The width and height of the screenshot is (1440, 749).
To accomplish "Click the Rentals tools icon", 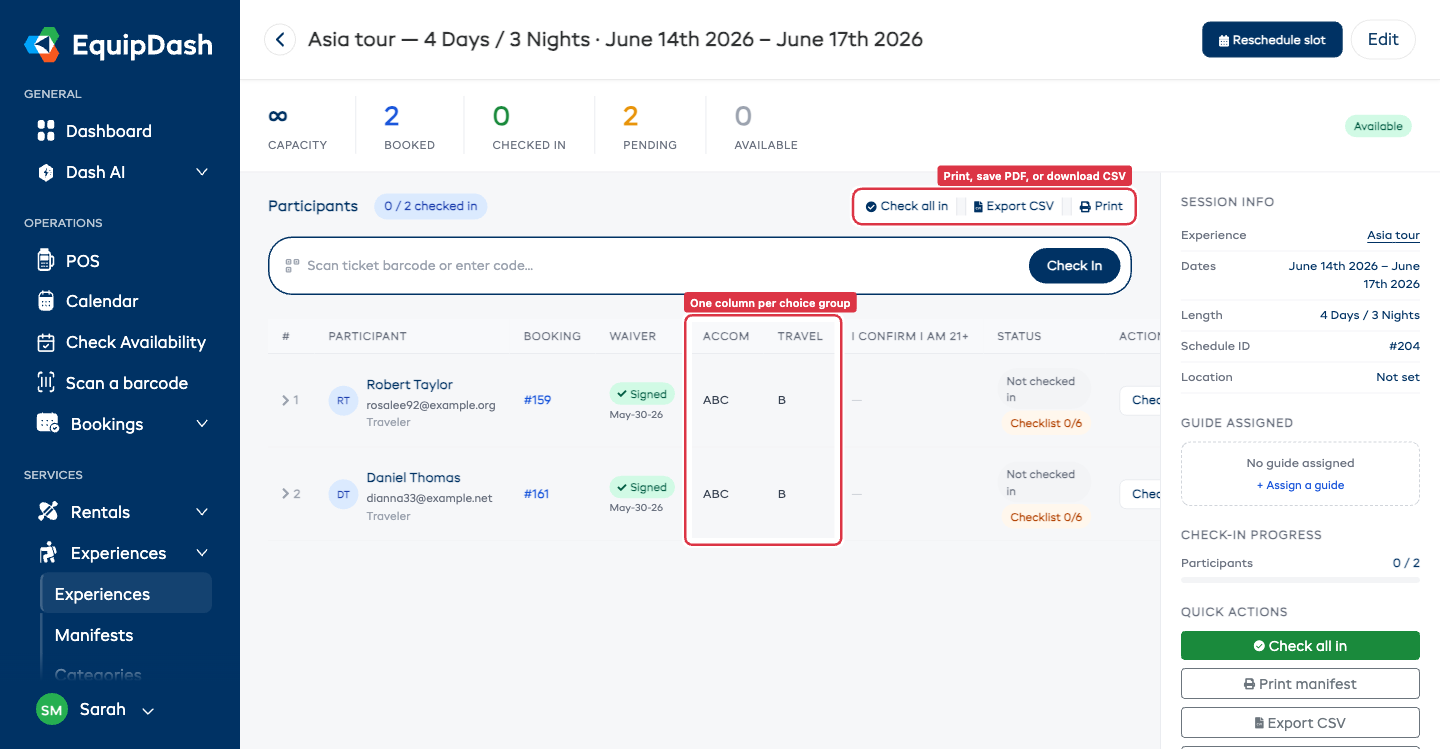I will (x=47, y=512).
